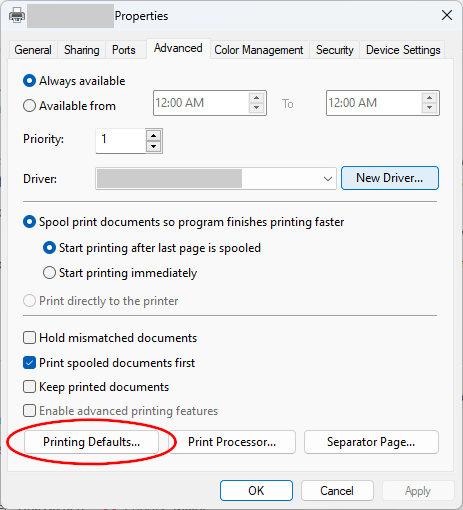The height and width of the screenshot is (510, 463).
Task: Click the Available from start time field
Action: point(201,103)
